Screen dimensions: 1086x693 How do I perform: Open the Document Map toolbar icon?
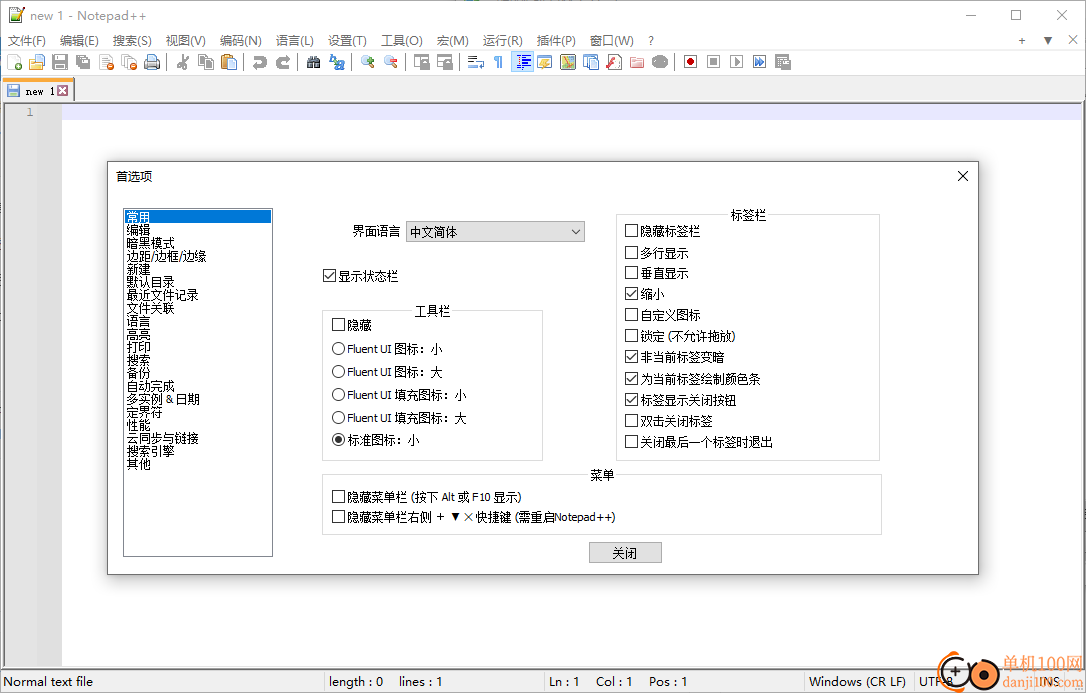point(568,62)
